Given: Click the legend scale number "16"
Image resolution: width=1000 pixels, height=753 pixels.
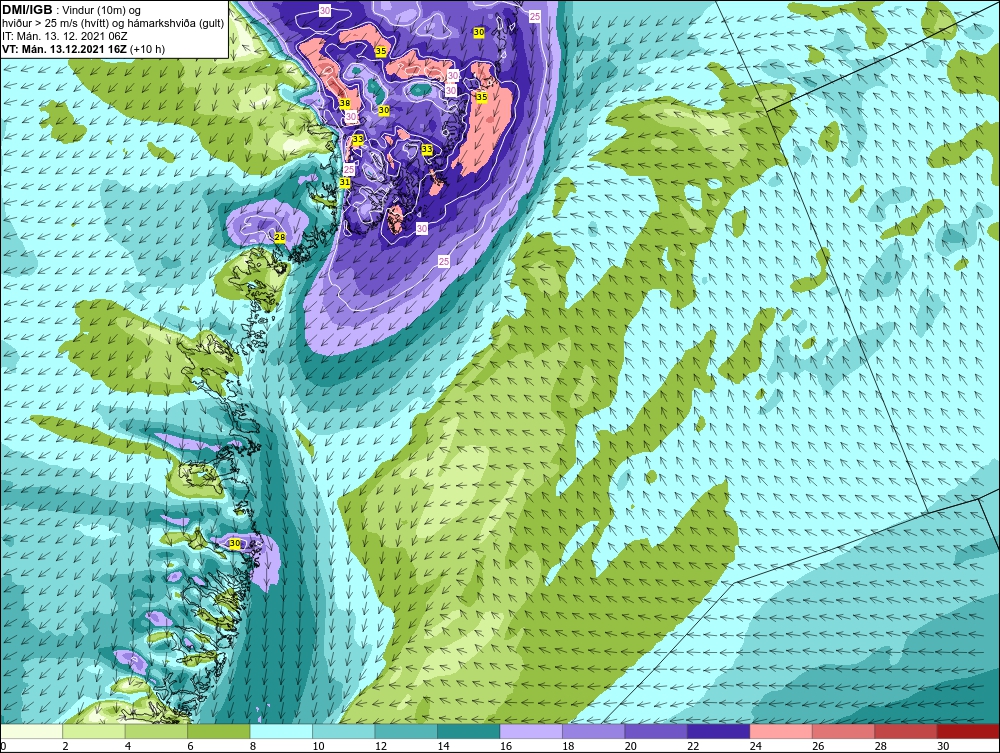Looking at the screenshot, I should [506, 746].
